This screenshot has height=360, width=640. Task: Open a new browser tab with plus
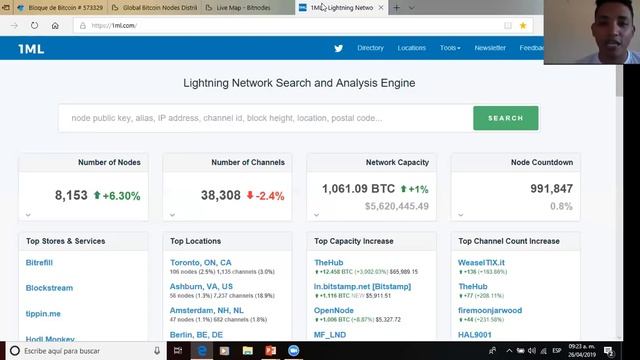pos(396,7)
